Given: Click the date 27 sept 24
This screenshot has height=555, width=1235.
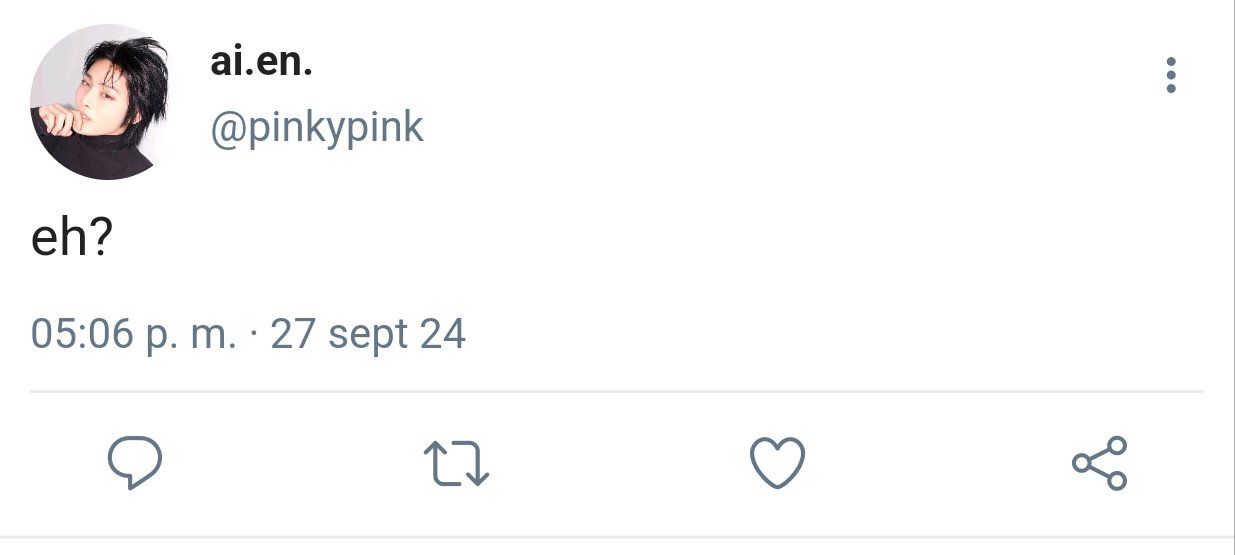Looking at the screenshot, I should point(368,334).
